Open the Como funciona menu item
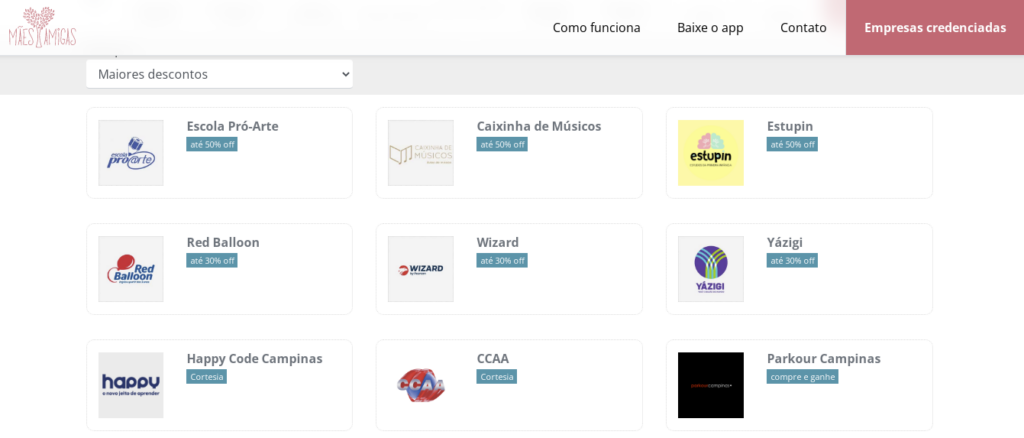The image size is (1024, 438). pos(596,27)
